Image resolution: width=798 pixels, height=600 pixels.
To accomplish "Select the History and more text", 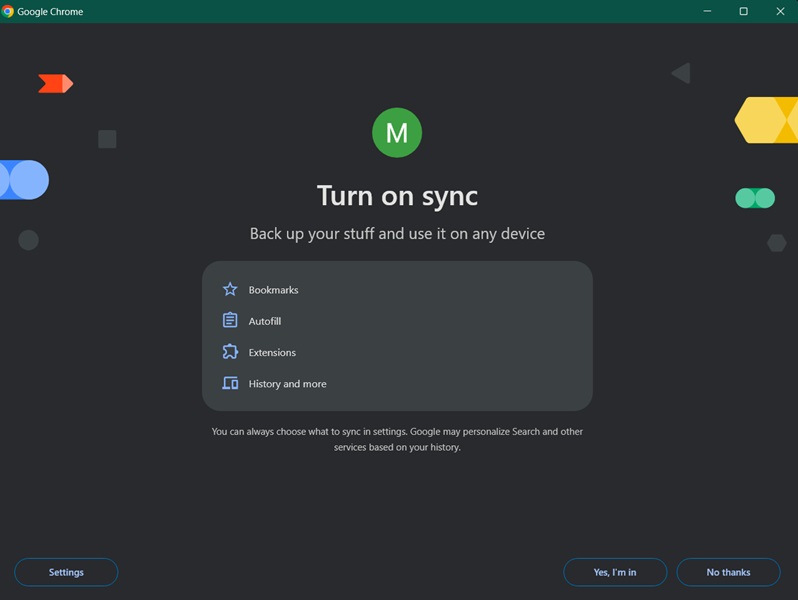I will click(x=288, y=384).
